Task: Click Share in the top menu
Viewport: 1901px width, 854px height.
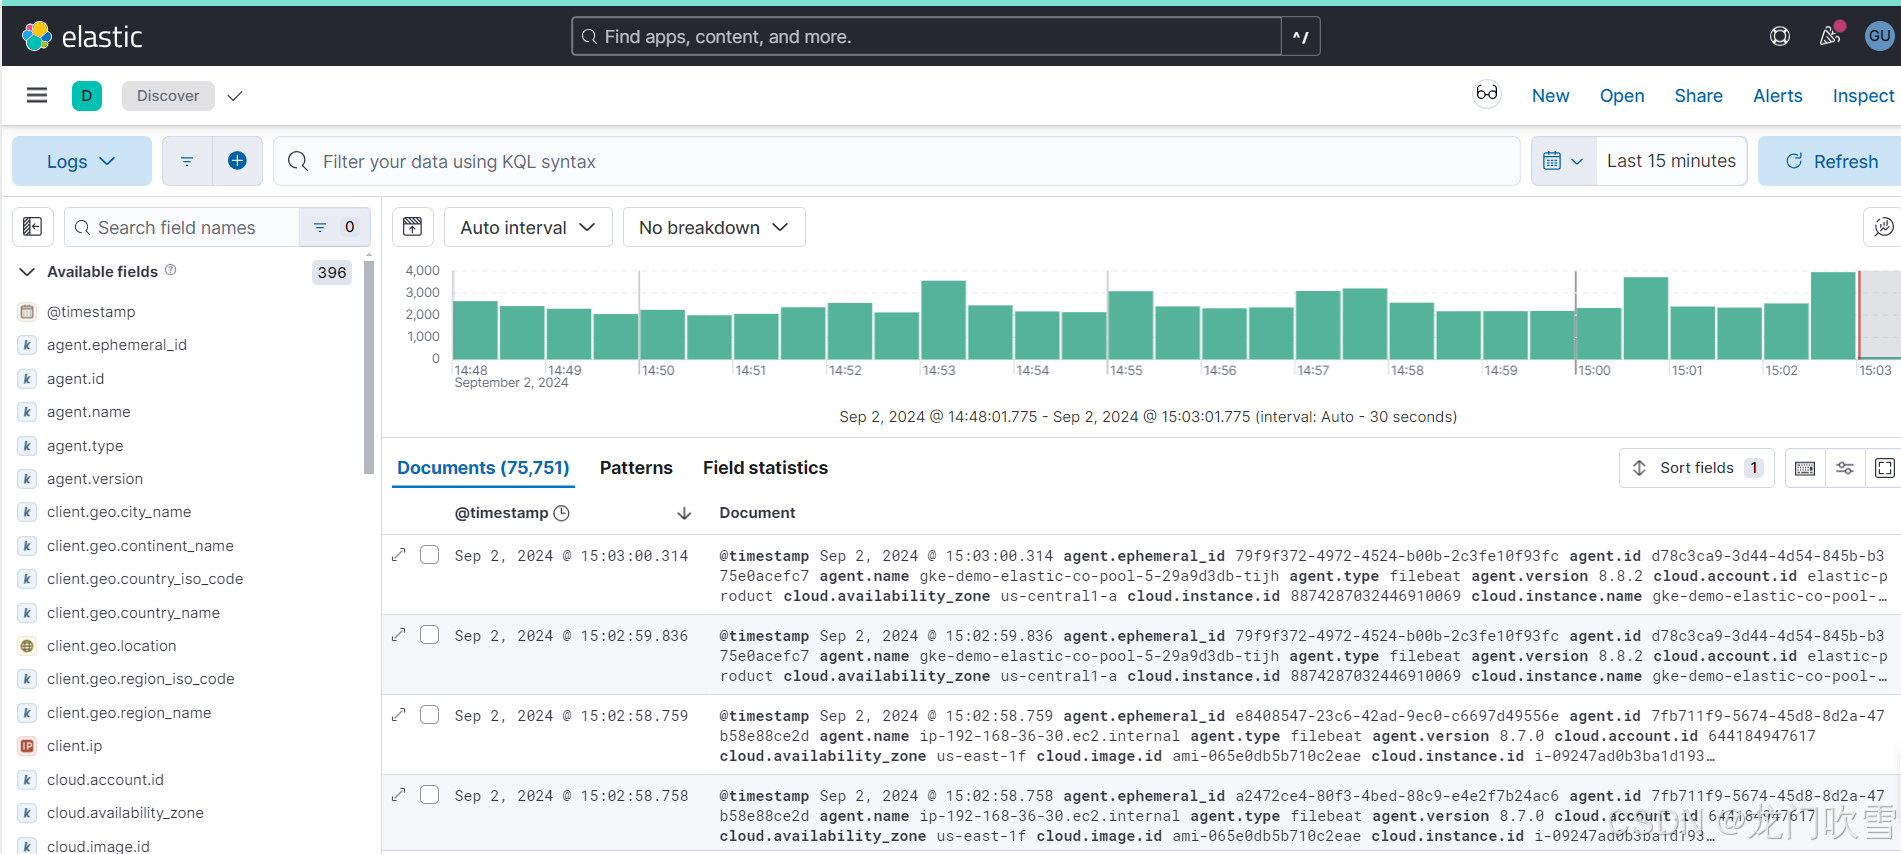Action: (x=1698, y=96)
